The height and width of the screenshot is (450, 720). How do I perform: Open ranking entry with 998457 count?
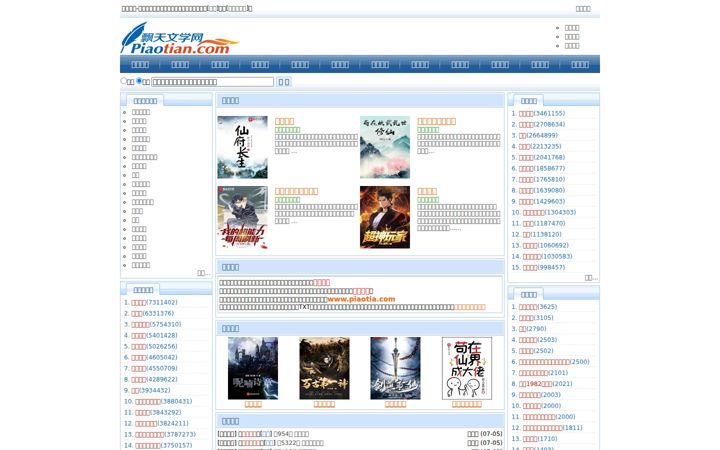[x=529, y=268]
